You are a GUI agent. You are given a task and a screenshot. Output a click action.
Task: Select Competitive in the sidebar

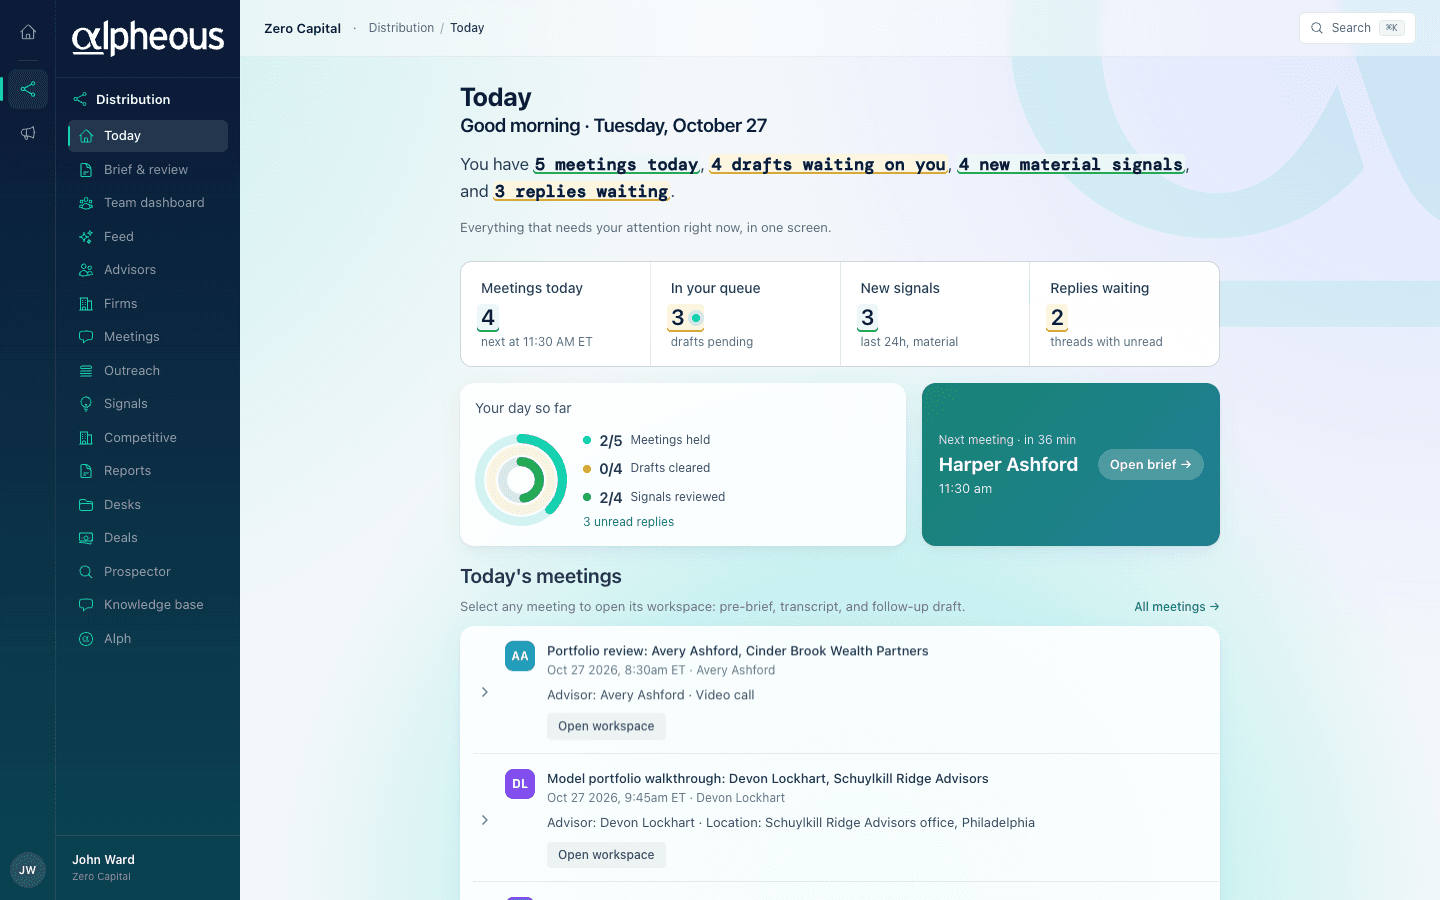[148, 438]
